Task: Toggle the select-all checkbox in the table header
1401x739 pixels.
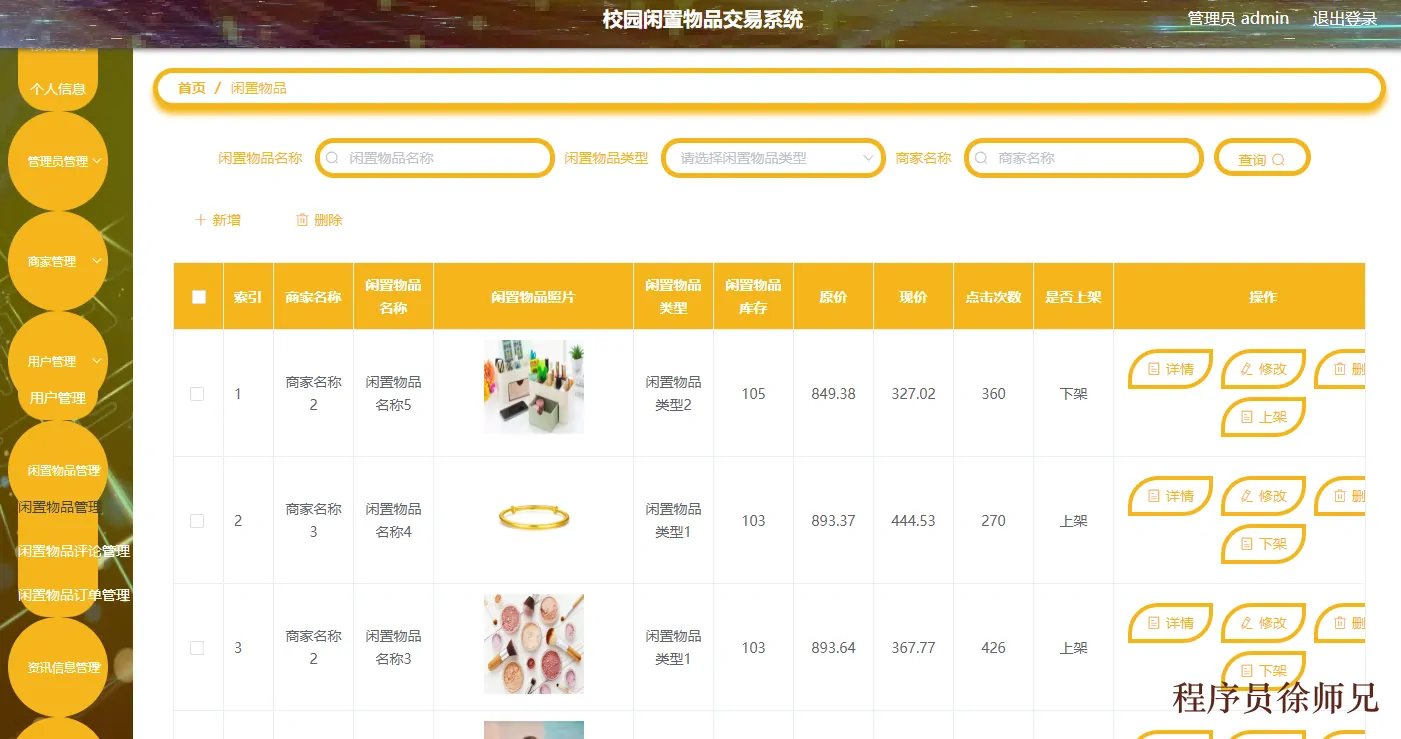Action: click(199, 297)
